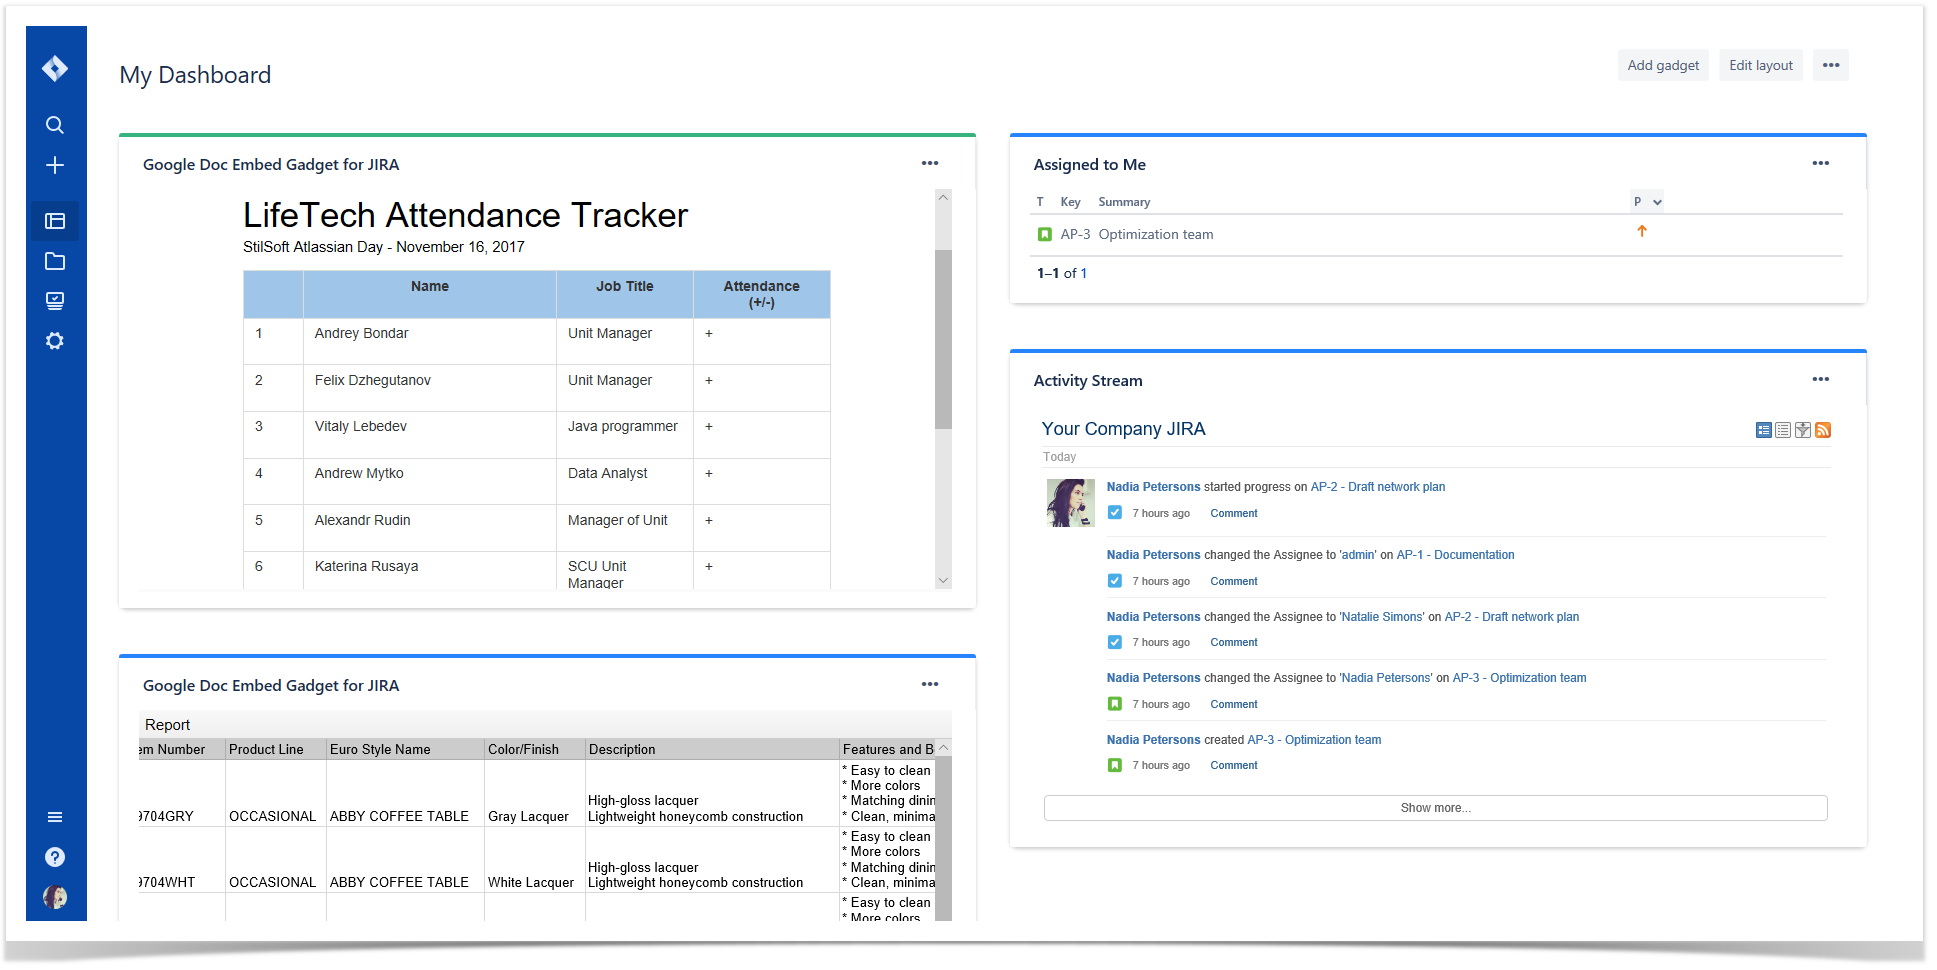
Task: Click the Add gadget button
Action: click(x=1663, y=65)
